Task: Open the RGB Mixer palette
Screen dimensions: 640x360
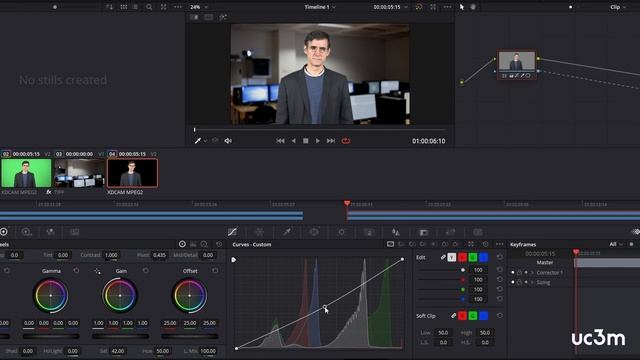Action: [x=51, y=232]
